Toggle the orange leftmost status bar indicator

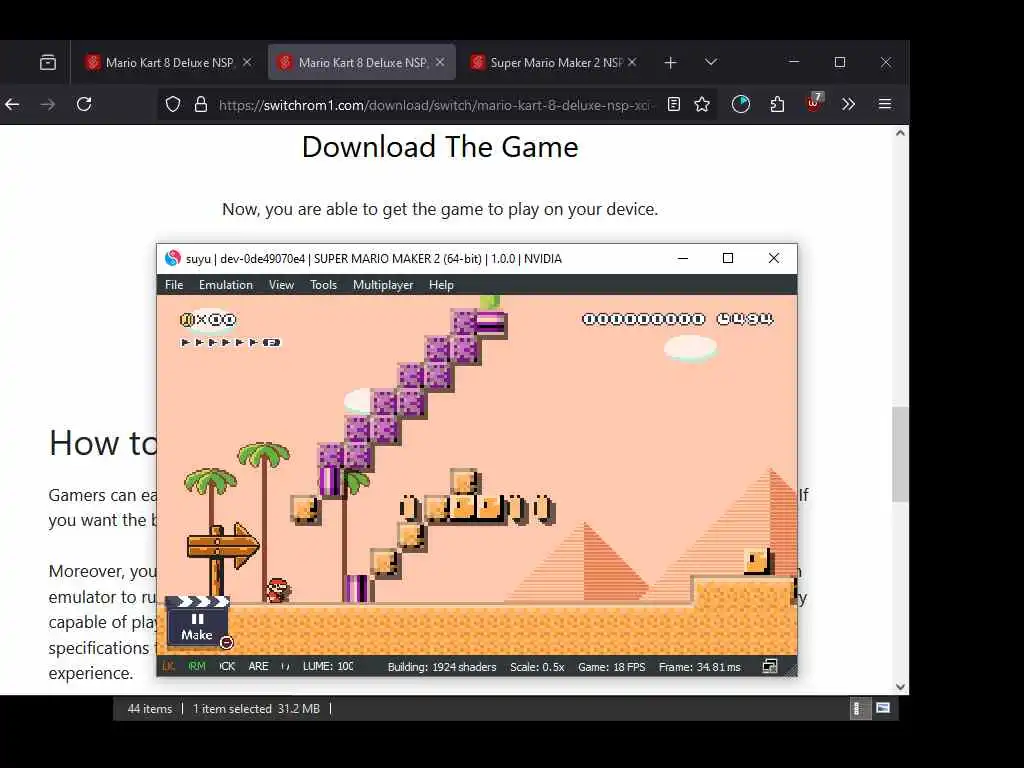(x=168, y=666)
